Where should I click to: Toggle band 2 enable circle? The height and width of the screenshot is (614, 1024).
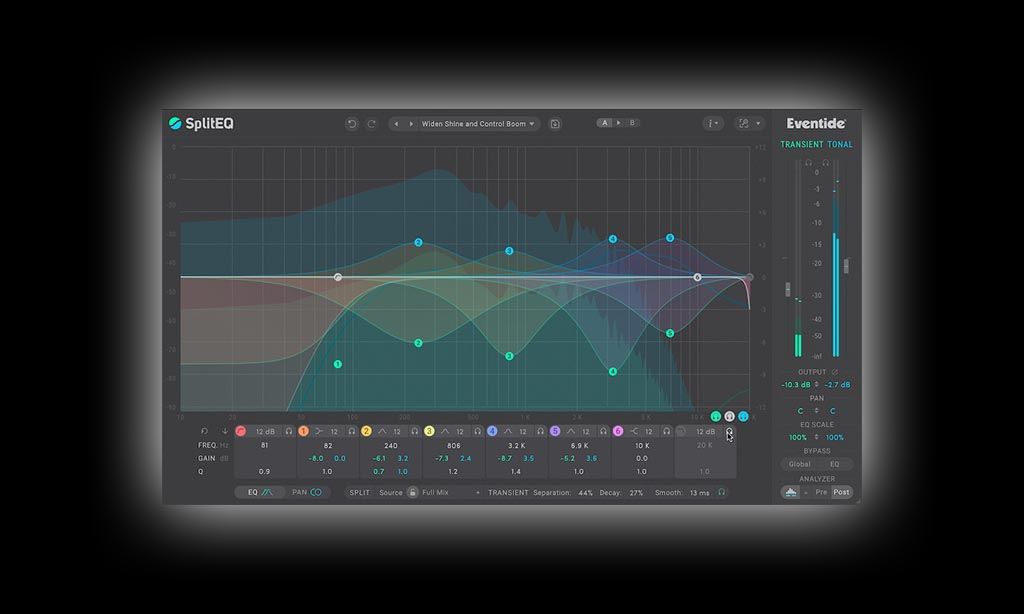pyautogui.click(x=366, y=431)
